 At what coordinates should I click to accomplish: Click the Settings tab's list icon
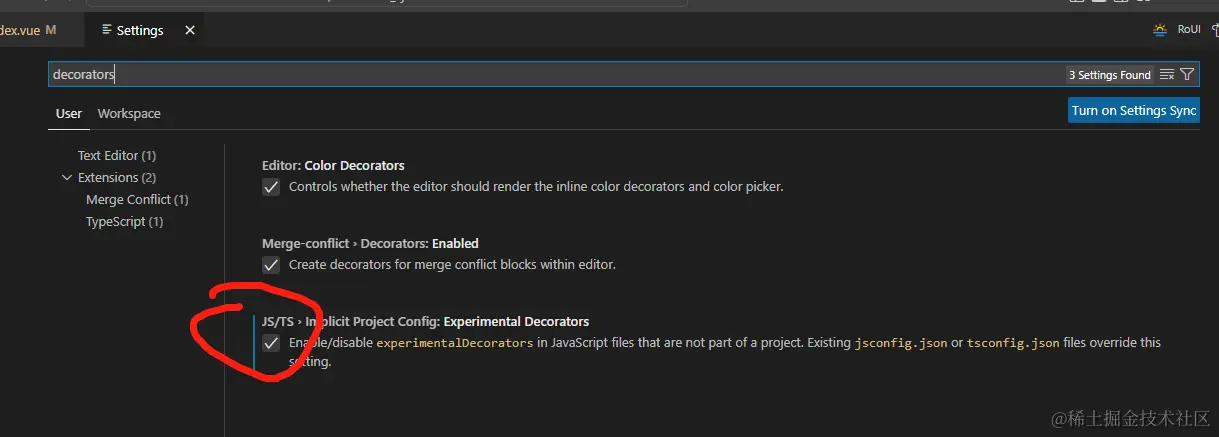coord(107,30)
